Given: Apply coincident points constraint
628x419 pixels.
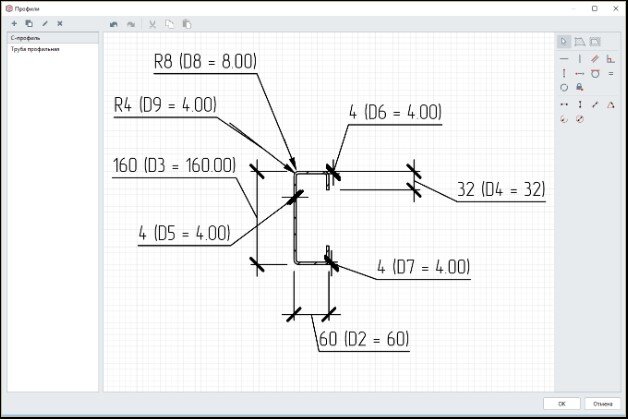Looking at the screenshot, I should click(x=580, y=74).
